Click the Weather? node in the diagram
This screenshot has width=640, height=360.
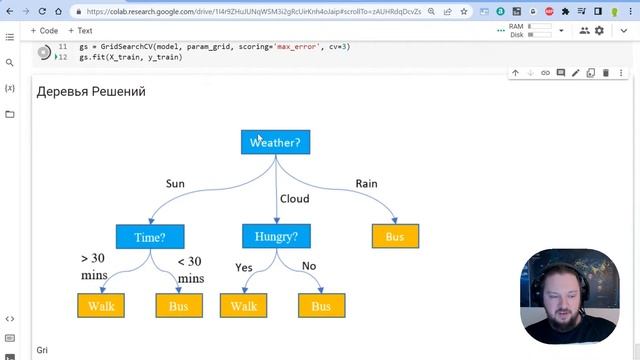[x=276, y=142]
